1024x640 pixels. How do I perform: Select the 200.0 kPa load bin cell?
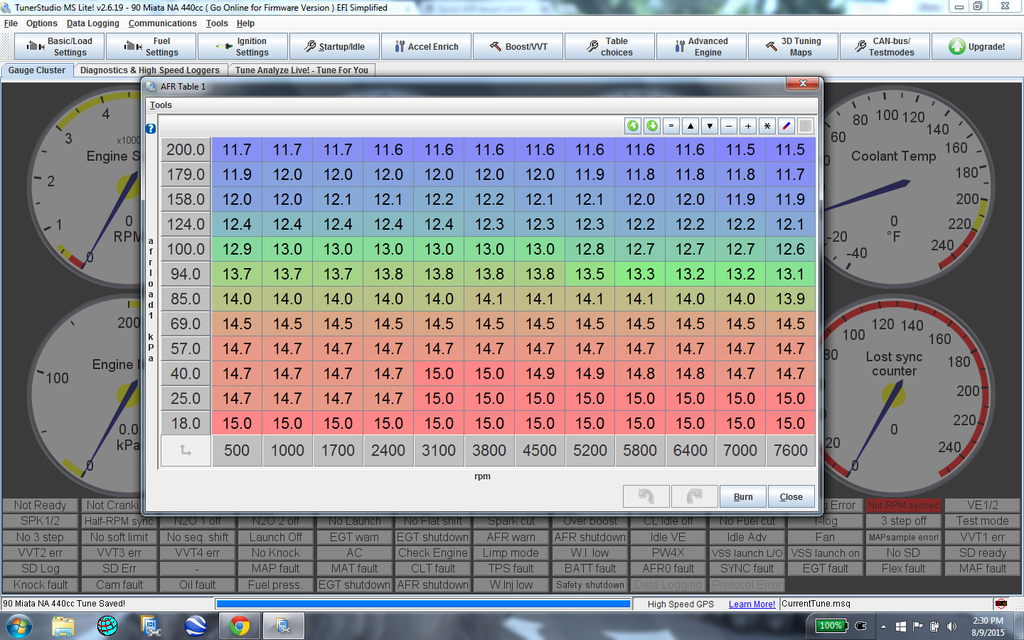pyautogui.click(x=185, y=150)
